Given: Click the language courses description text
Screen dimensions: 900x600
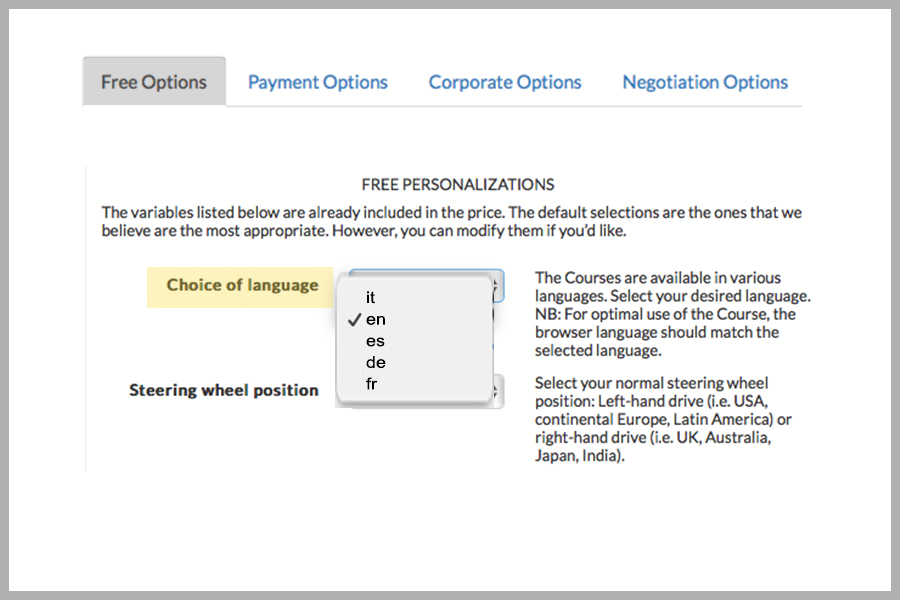Looking at the screenshot, I should point(673,314).
